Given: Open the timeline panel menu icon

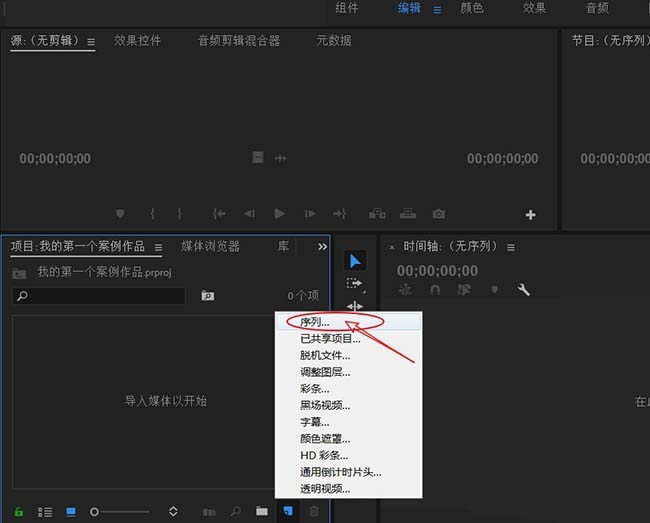Looking at the screenshot, I should pos(511,247).
